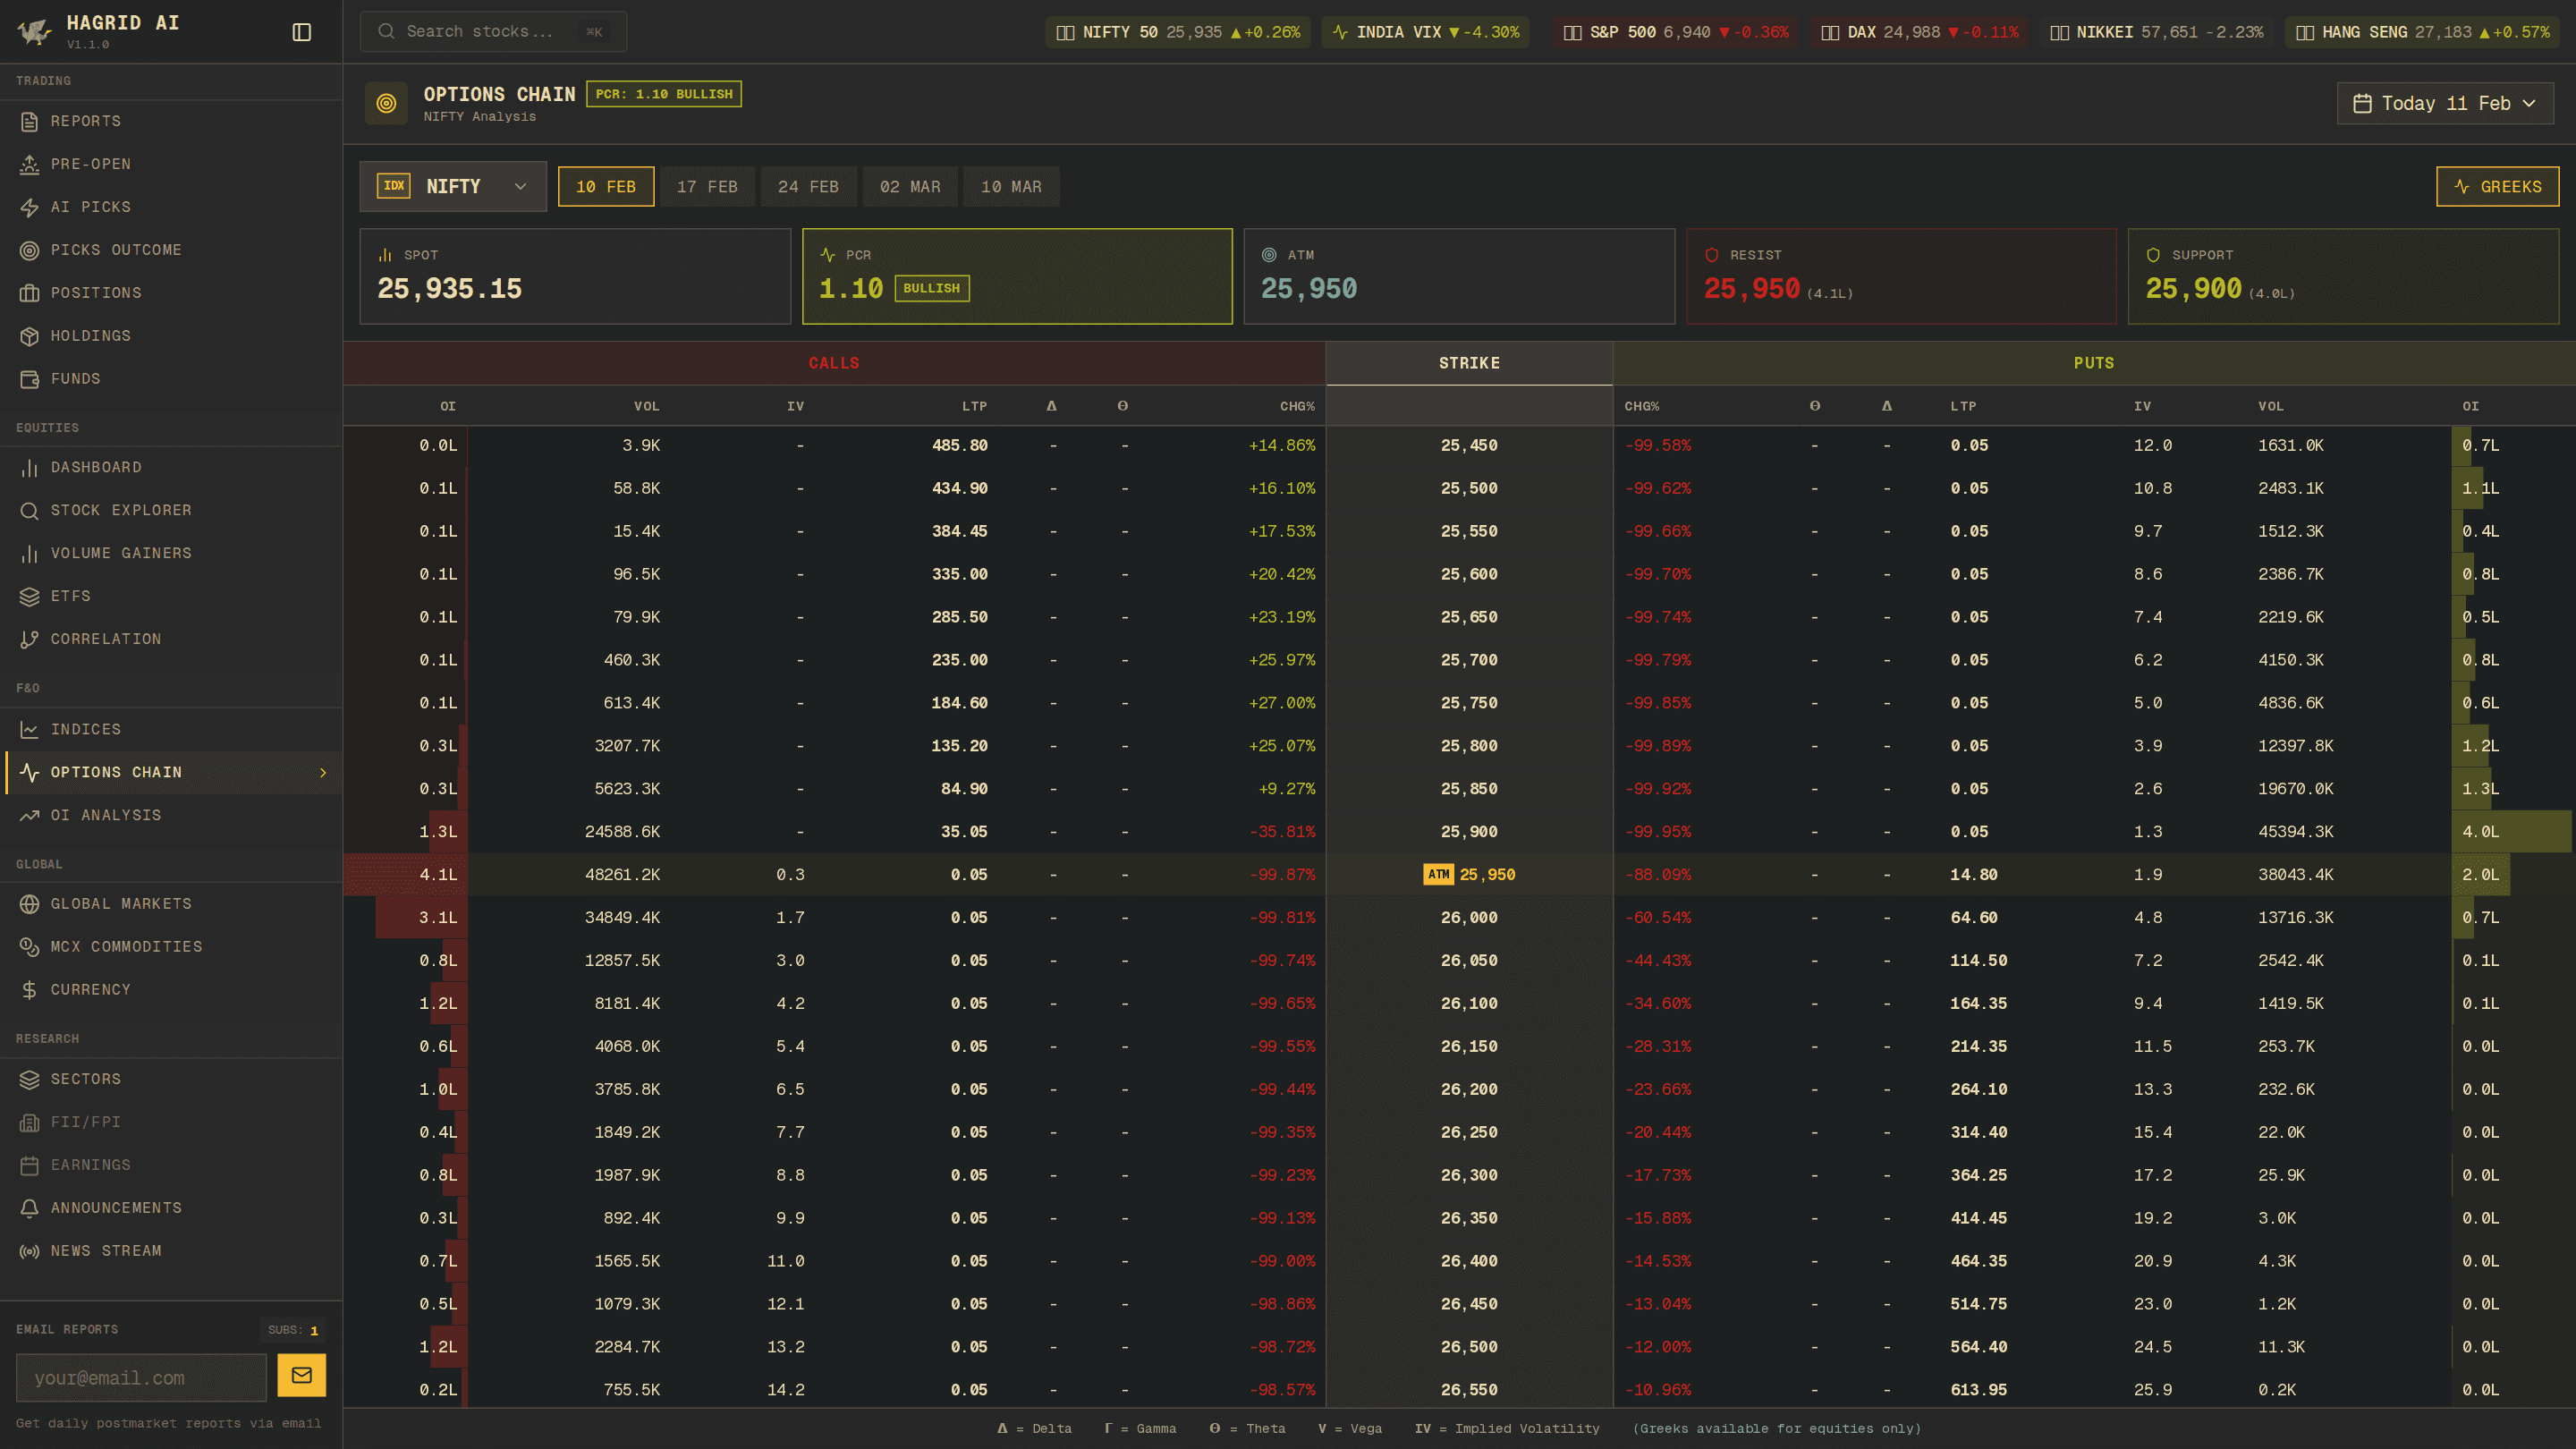Open Correlation branch icon

coord(29,639)
